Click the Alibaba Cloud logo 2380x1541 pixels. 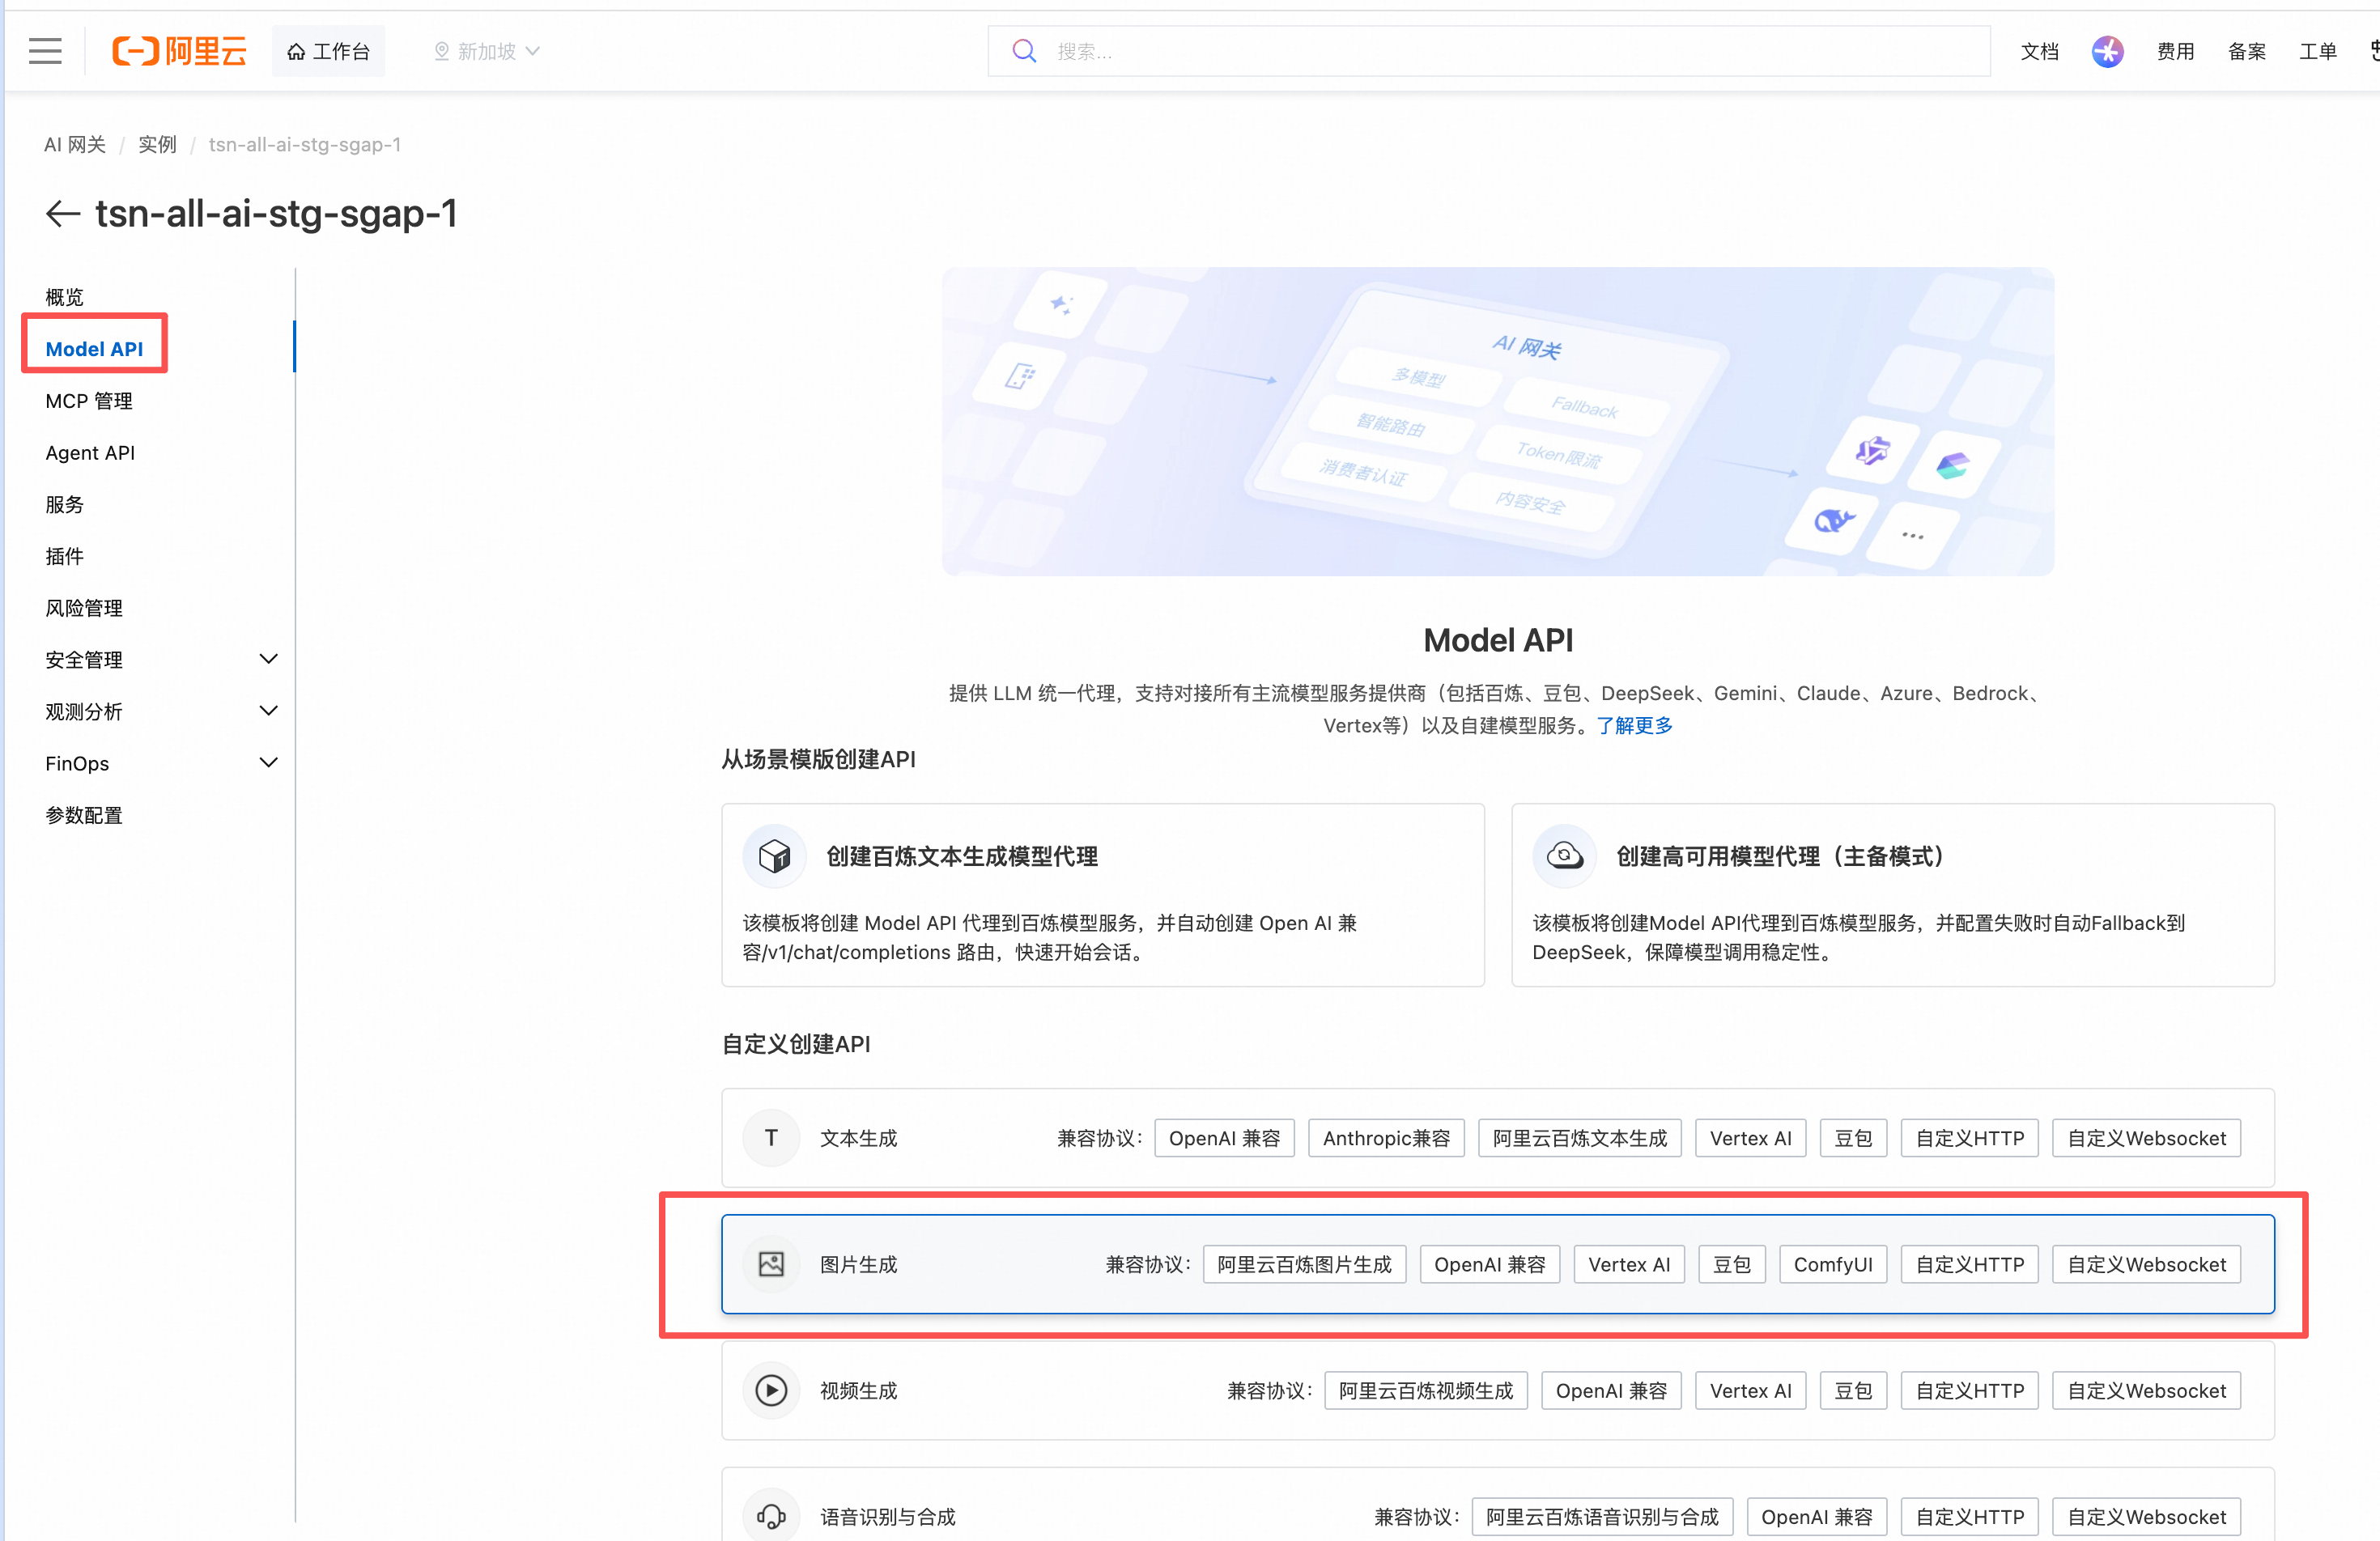180,51
